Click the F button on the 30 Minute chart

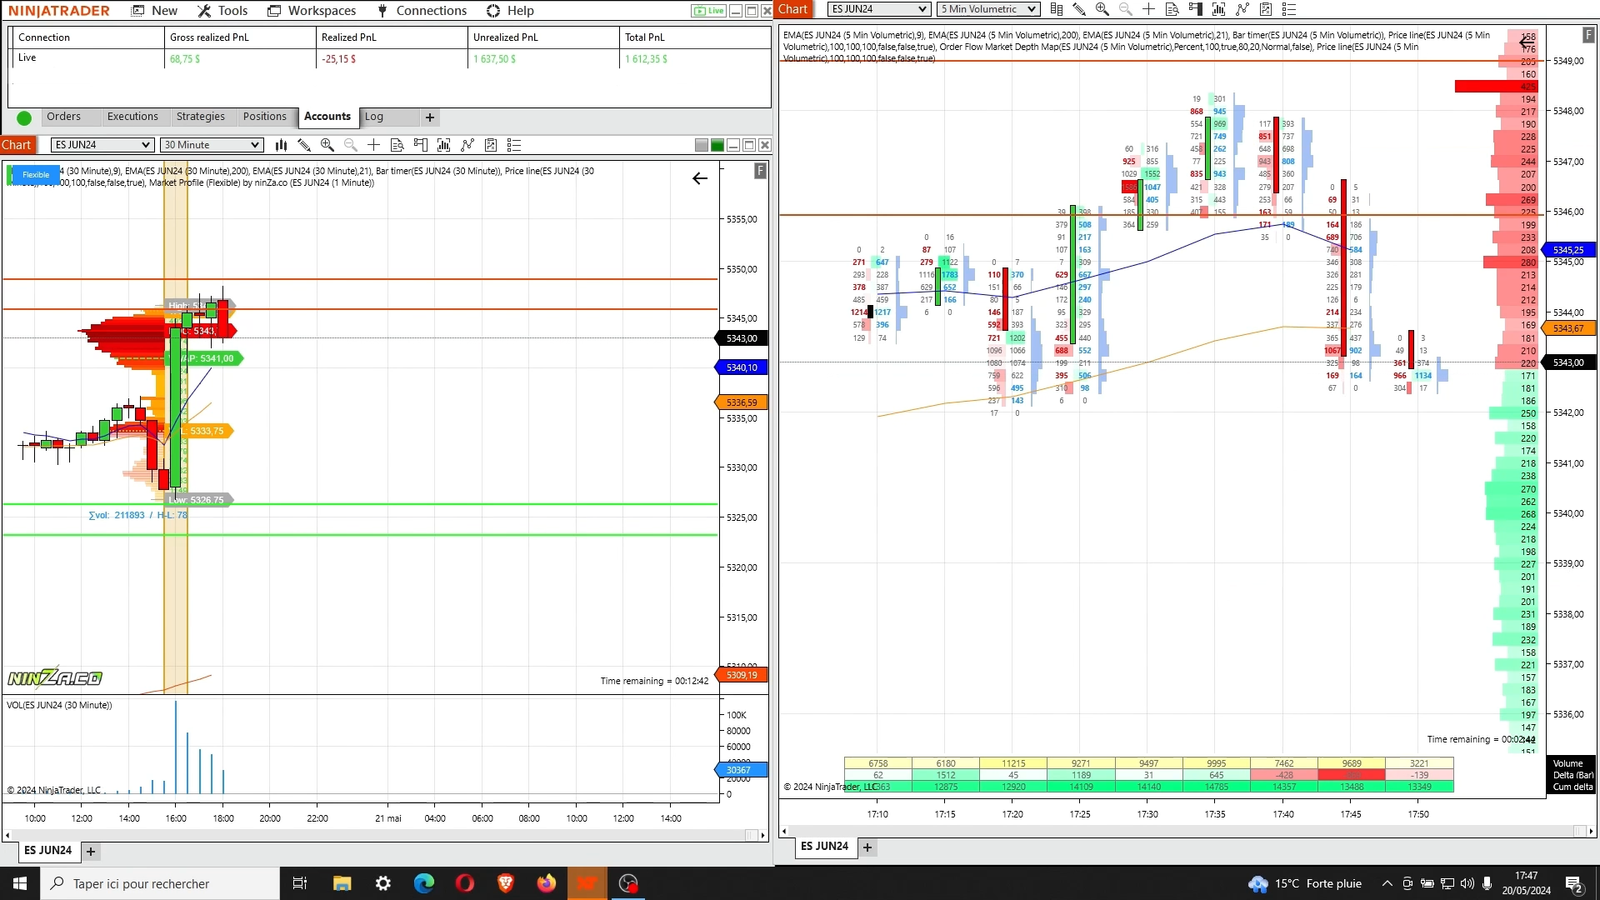760,171
